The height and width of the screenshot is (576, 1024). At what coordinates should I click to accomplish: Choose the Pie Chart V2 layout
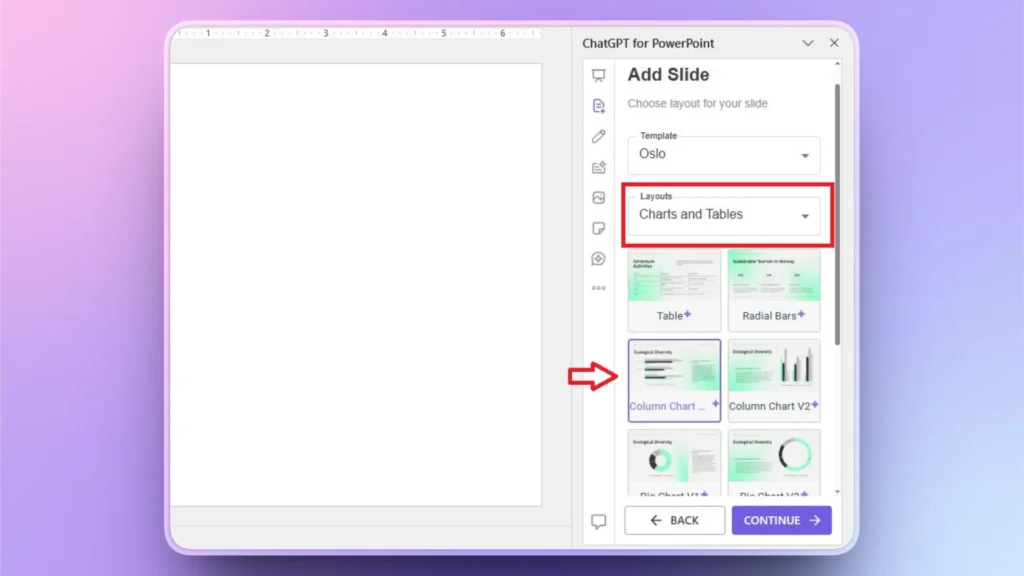point(774,465)
